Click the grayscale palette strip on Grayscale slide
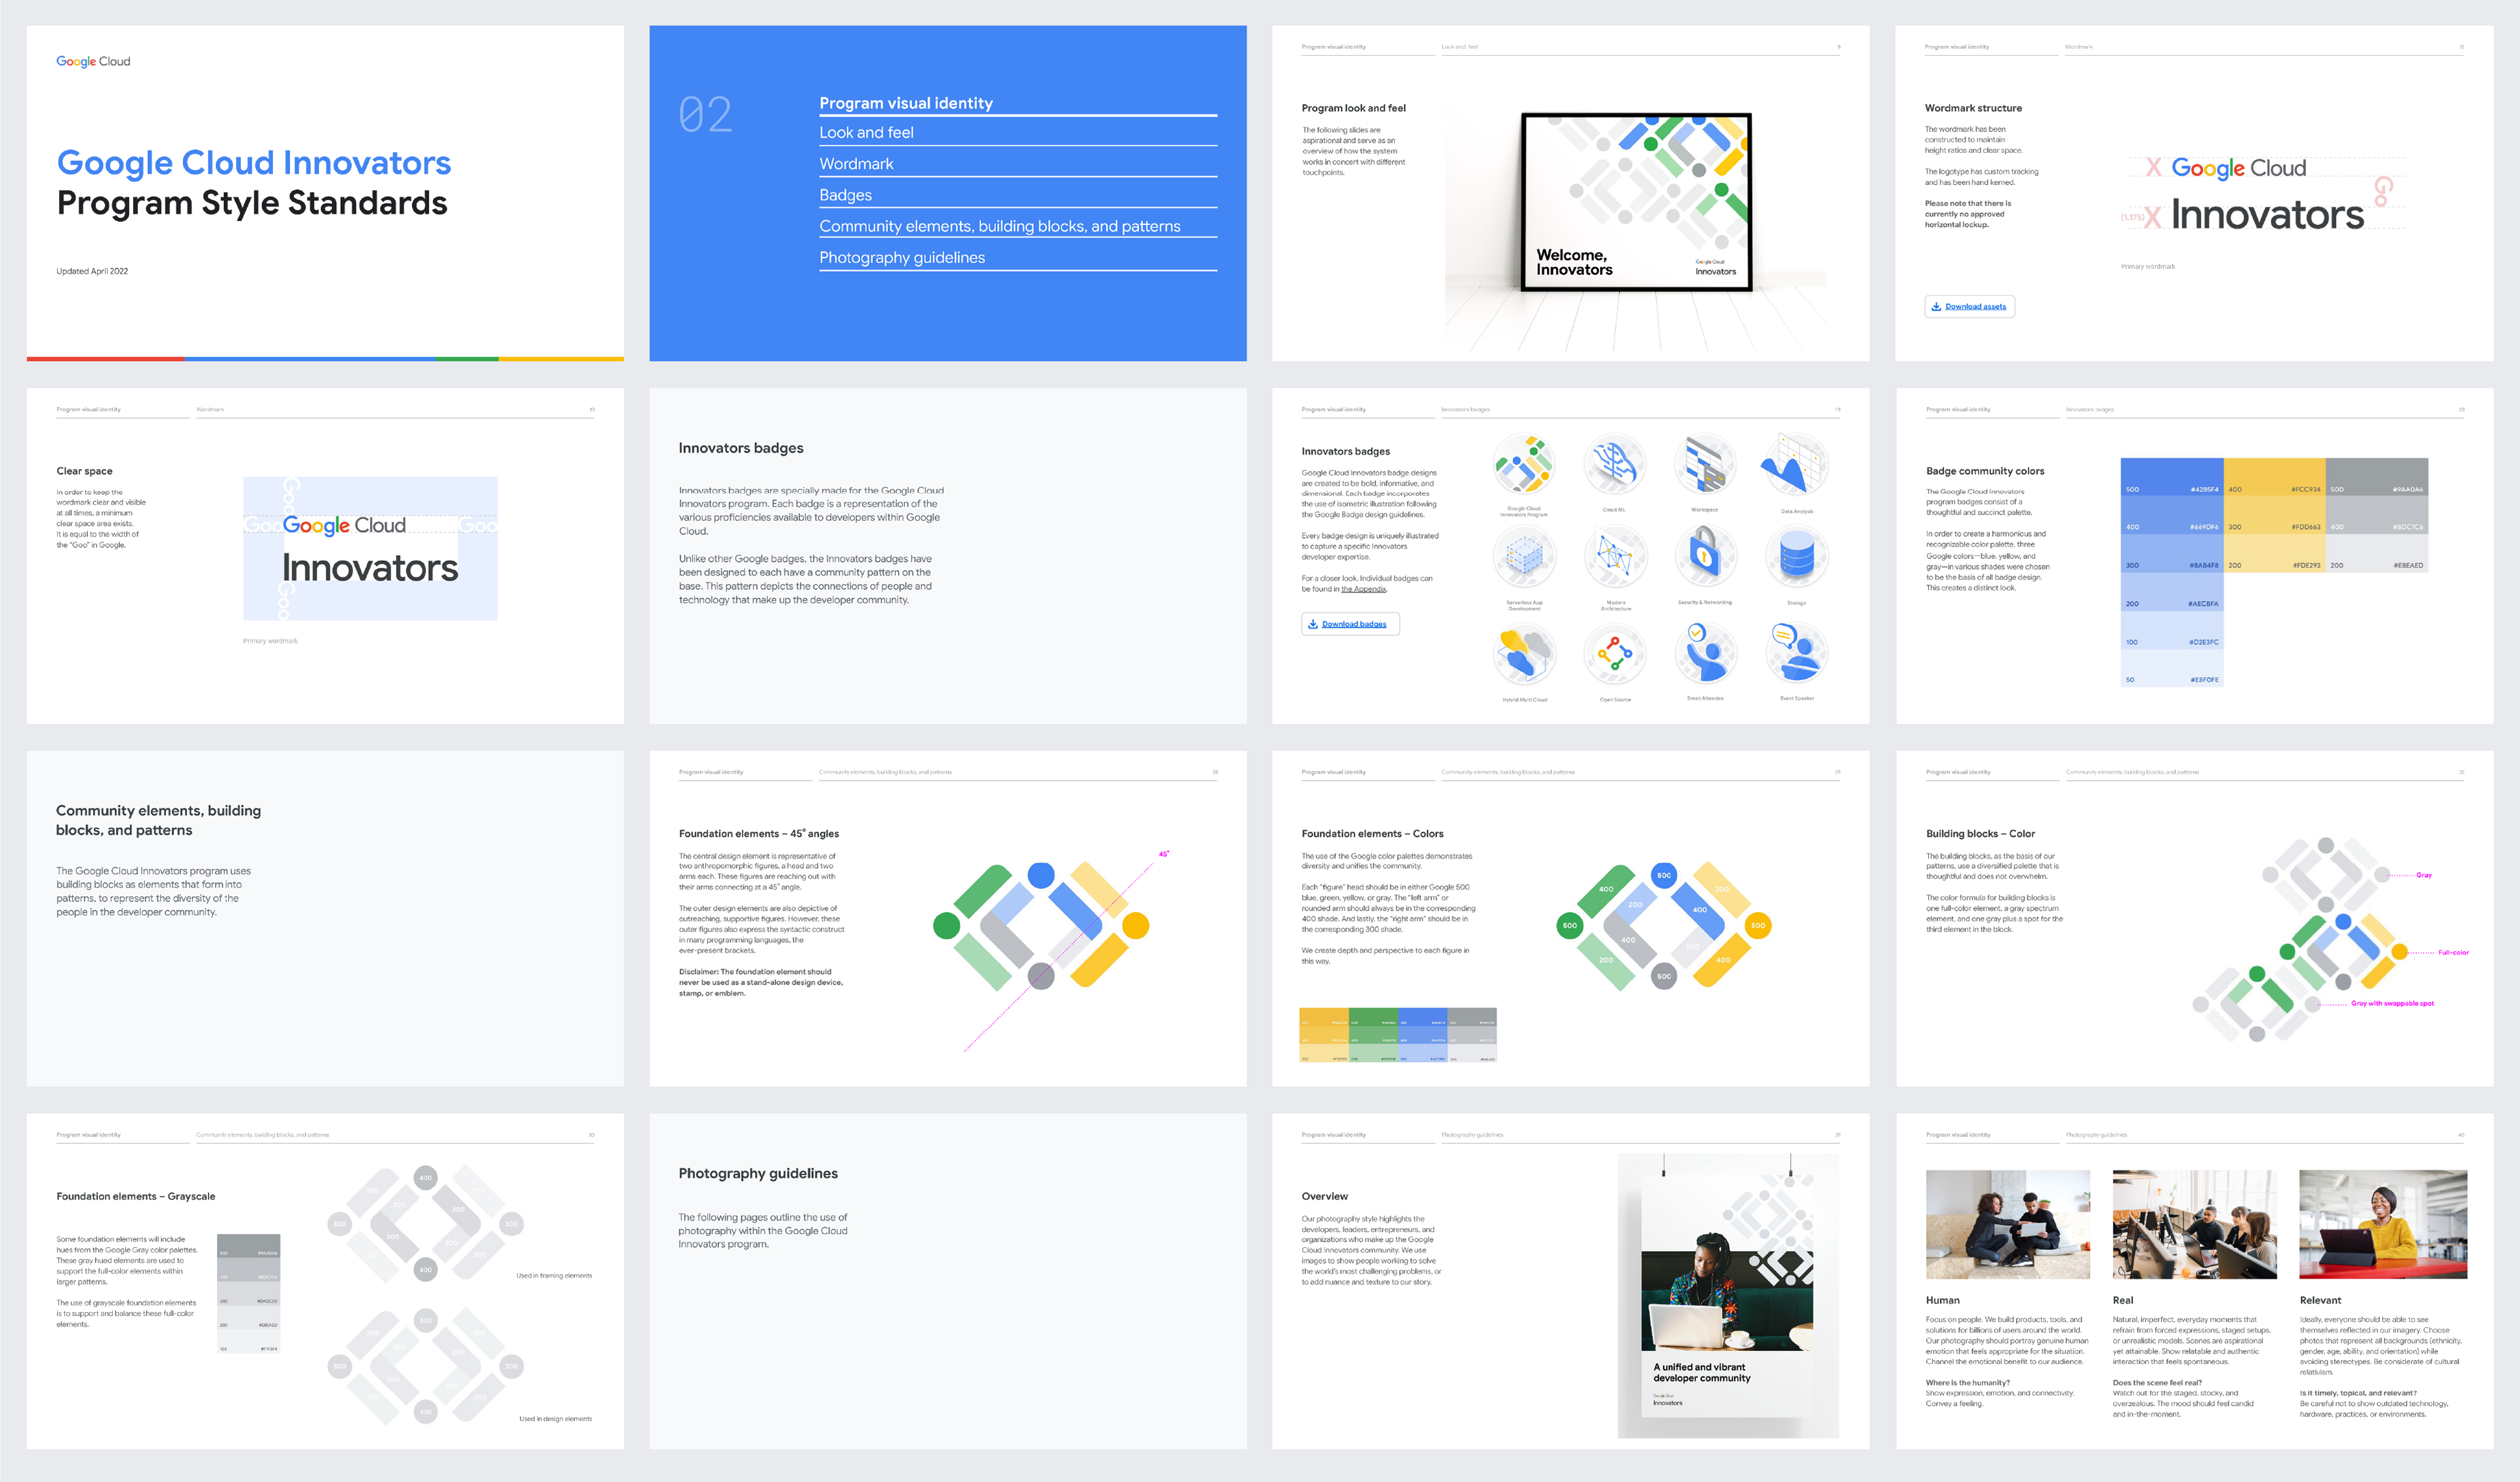 [249, 1293]
